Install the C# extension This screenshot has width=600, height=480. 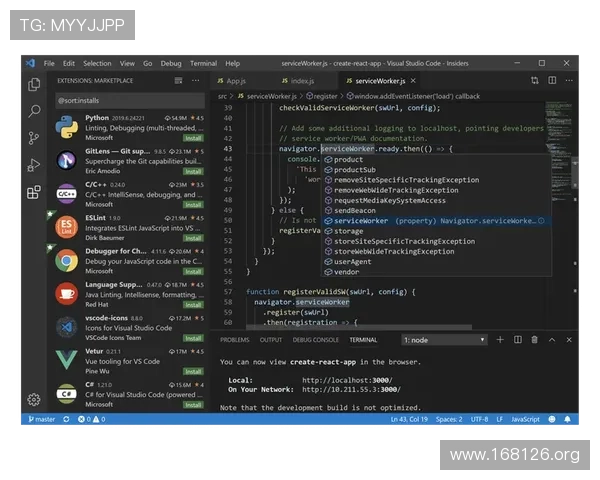tap(193, 405)
